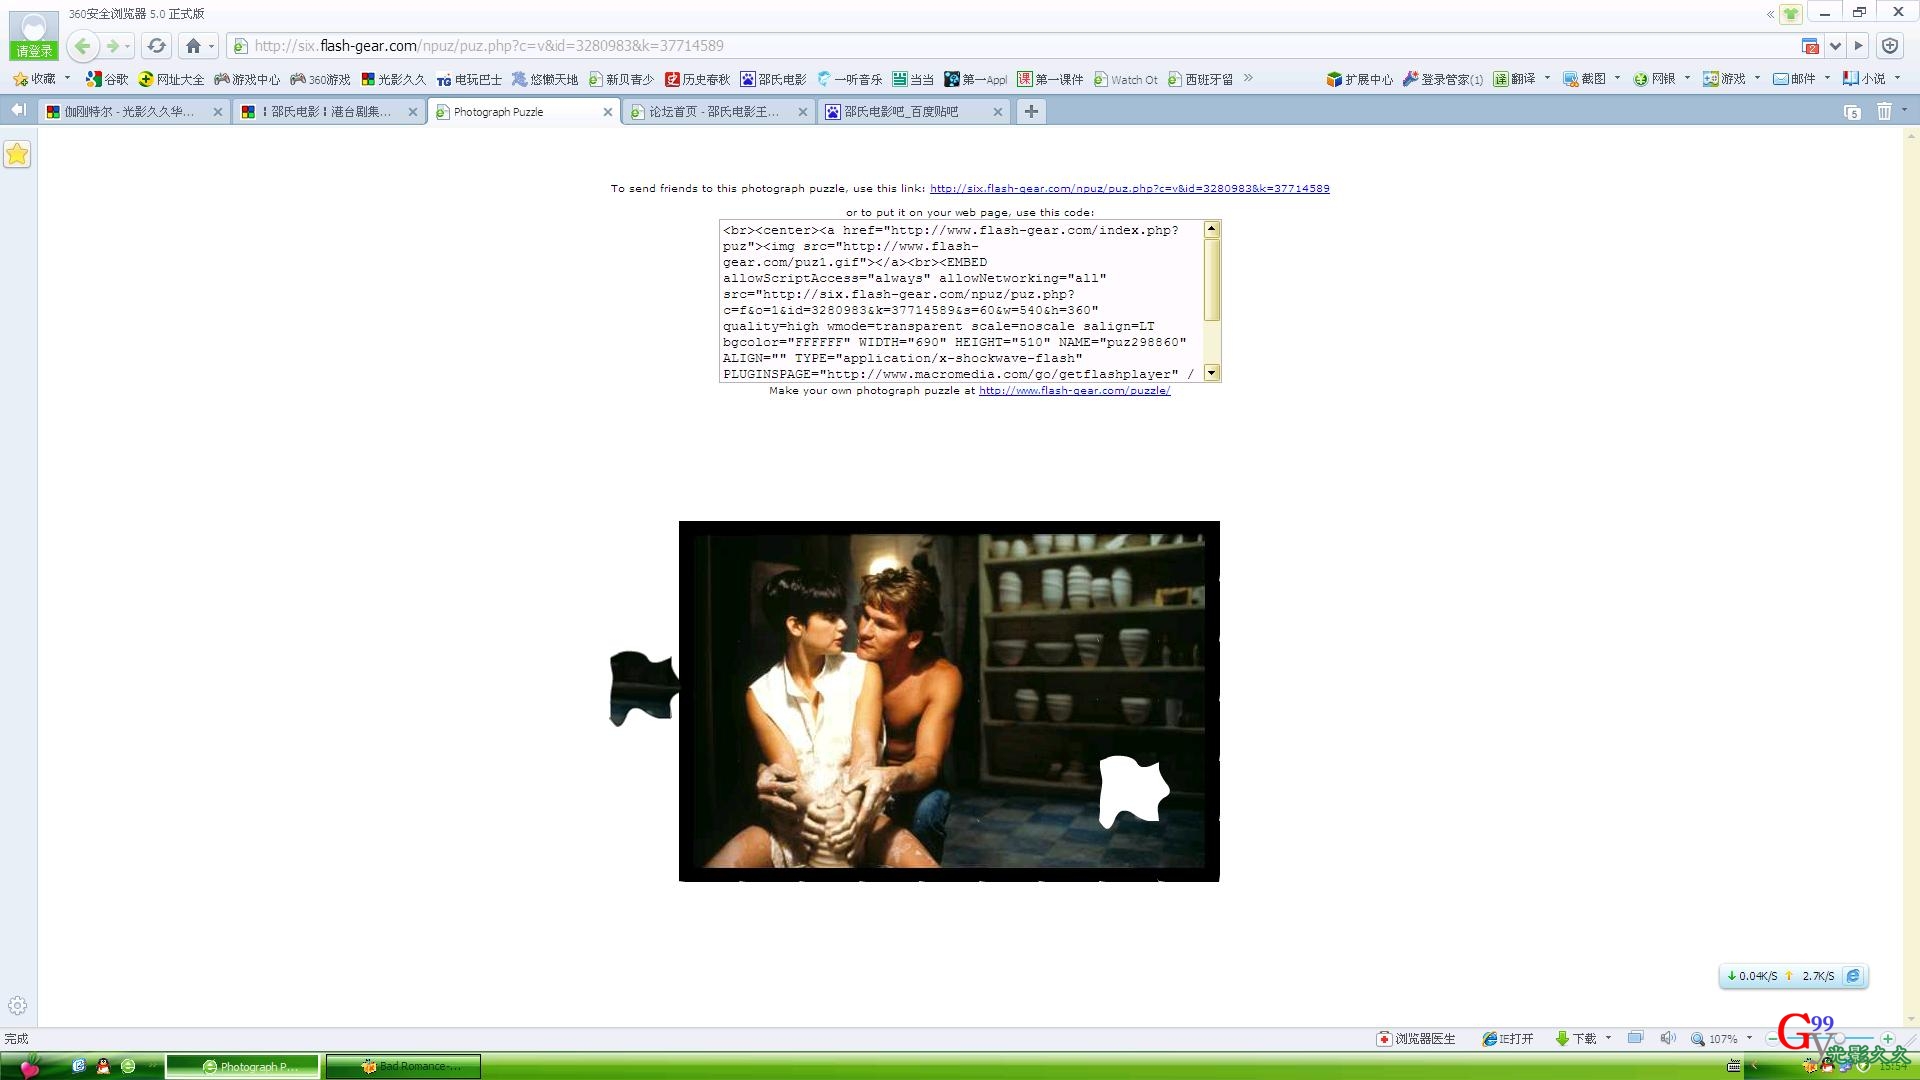Screen dimensions: 1920x1080
Task: Click the 扩展中心 extension center button
Action: 1359,79
